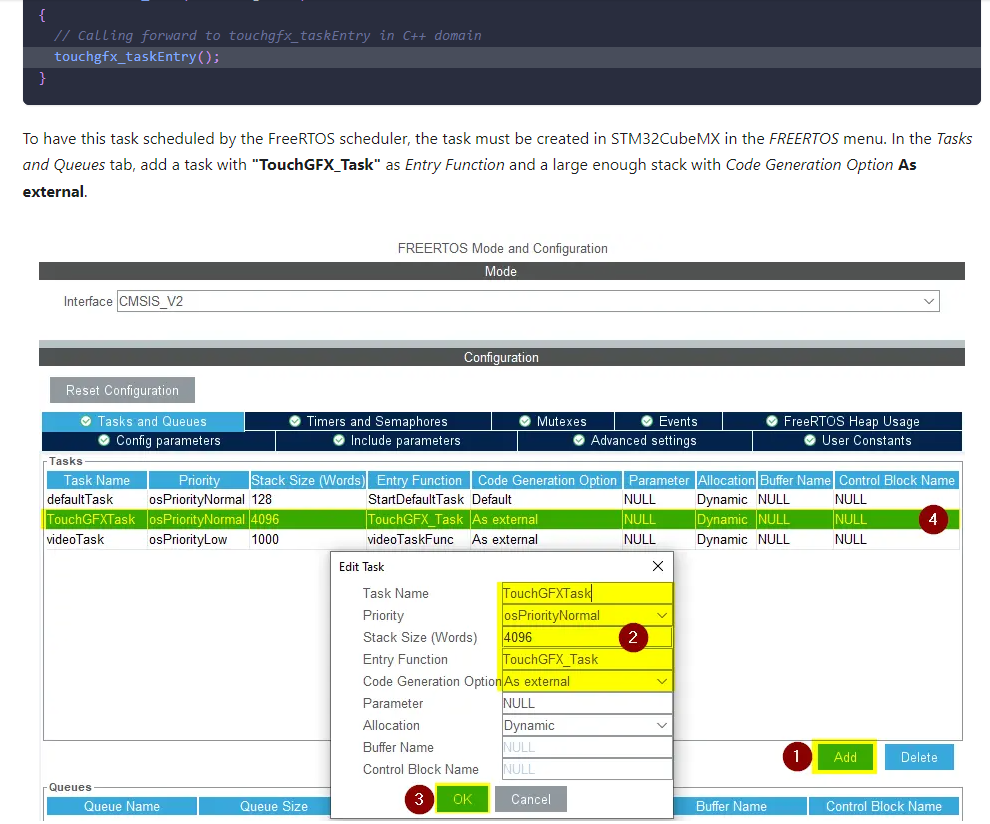The width and height of the screenshot is (990, 824).
Task: Switch to the Config parameters tab
Action: coord(159,441)
